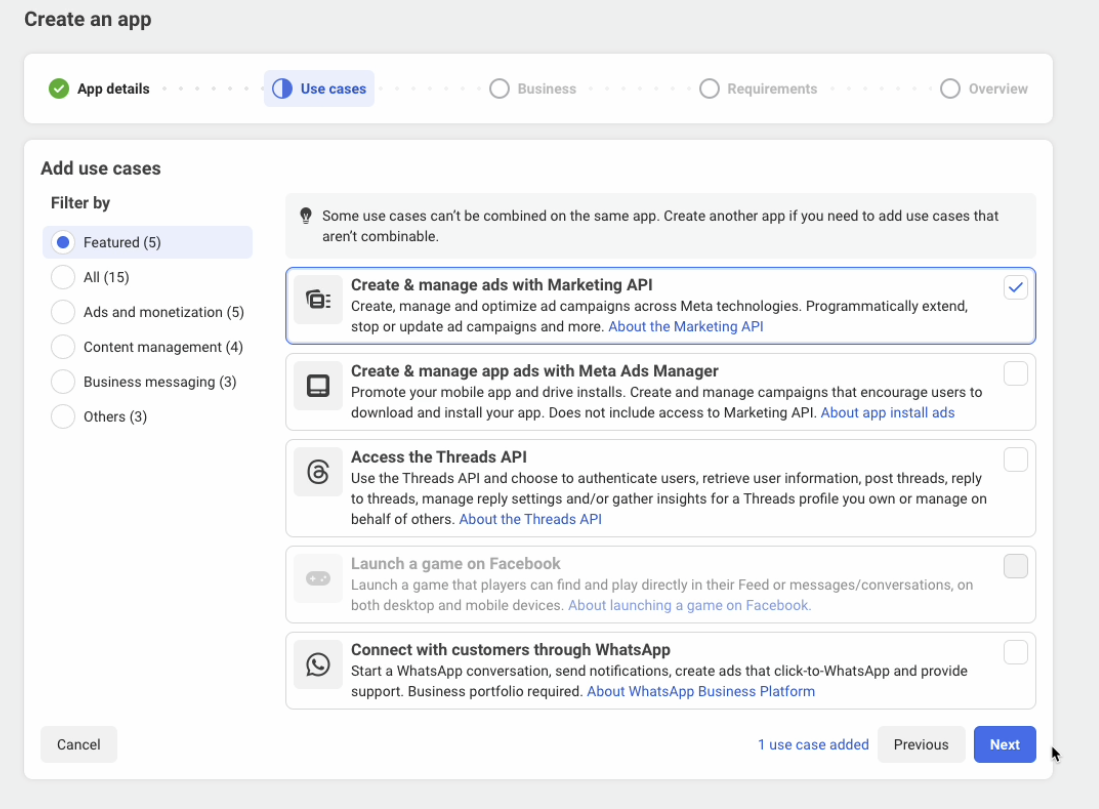Select the Others (3) filter
Image resolution: width=1099 pixels, height=809 pixels.
pos(99,417)
